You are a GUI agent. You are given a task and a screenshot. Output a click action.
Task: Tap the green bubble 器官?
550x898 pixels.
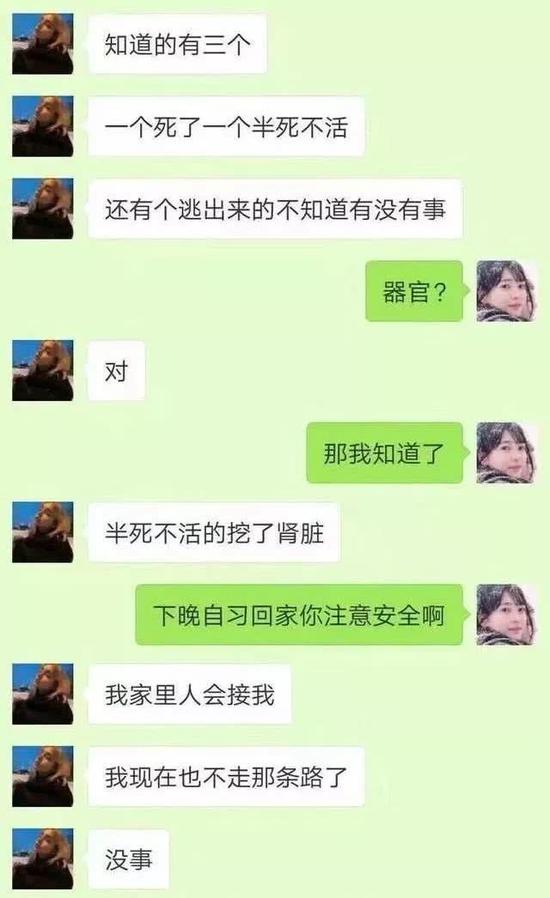click(414, 291)
